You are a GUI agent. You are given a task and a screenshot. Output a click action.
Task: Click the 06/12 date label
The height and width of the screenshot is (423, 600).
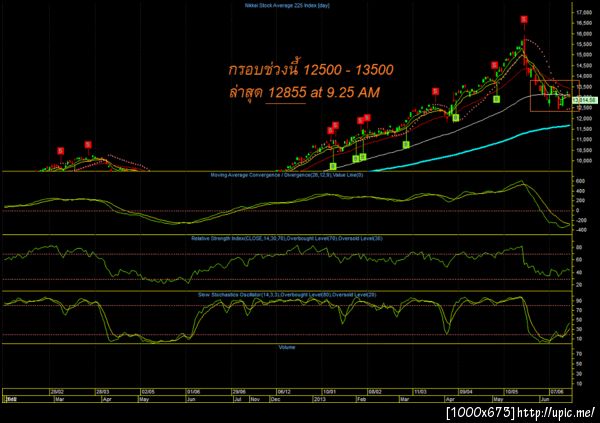coord(284,392)
